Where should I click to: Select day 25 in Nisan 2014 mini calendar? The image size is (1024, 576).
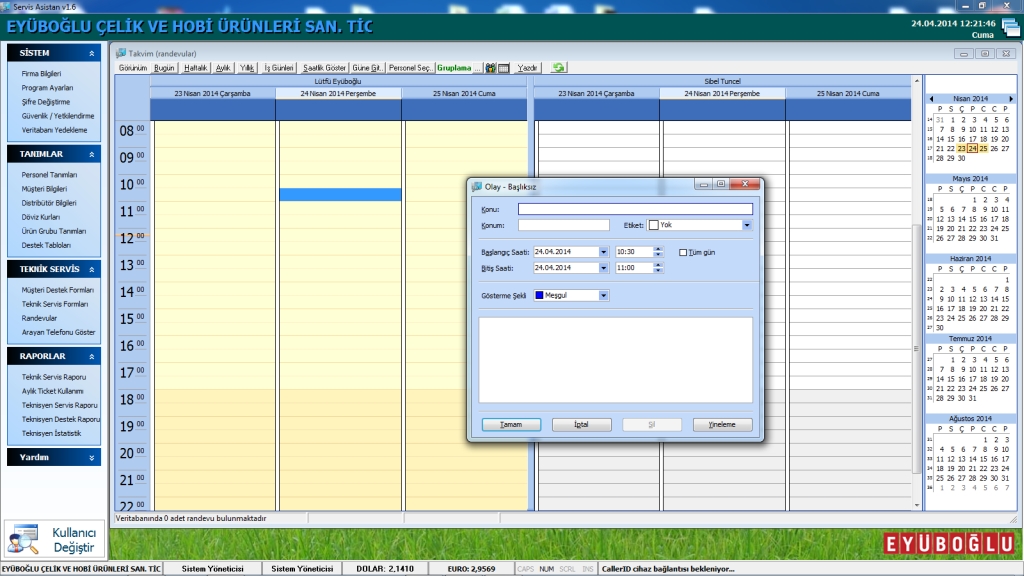tap(984, 149)
